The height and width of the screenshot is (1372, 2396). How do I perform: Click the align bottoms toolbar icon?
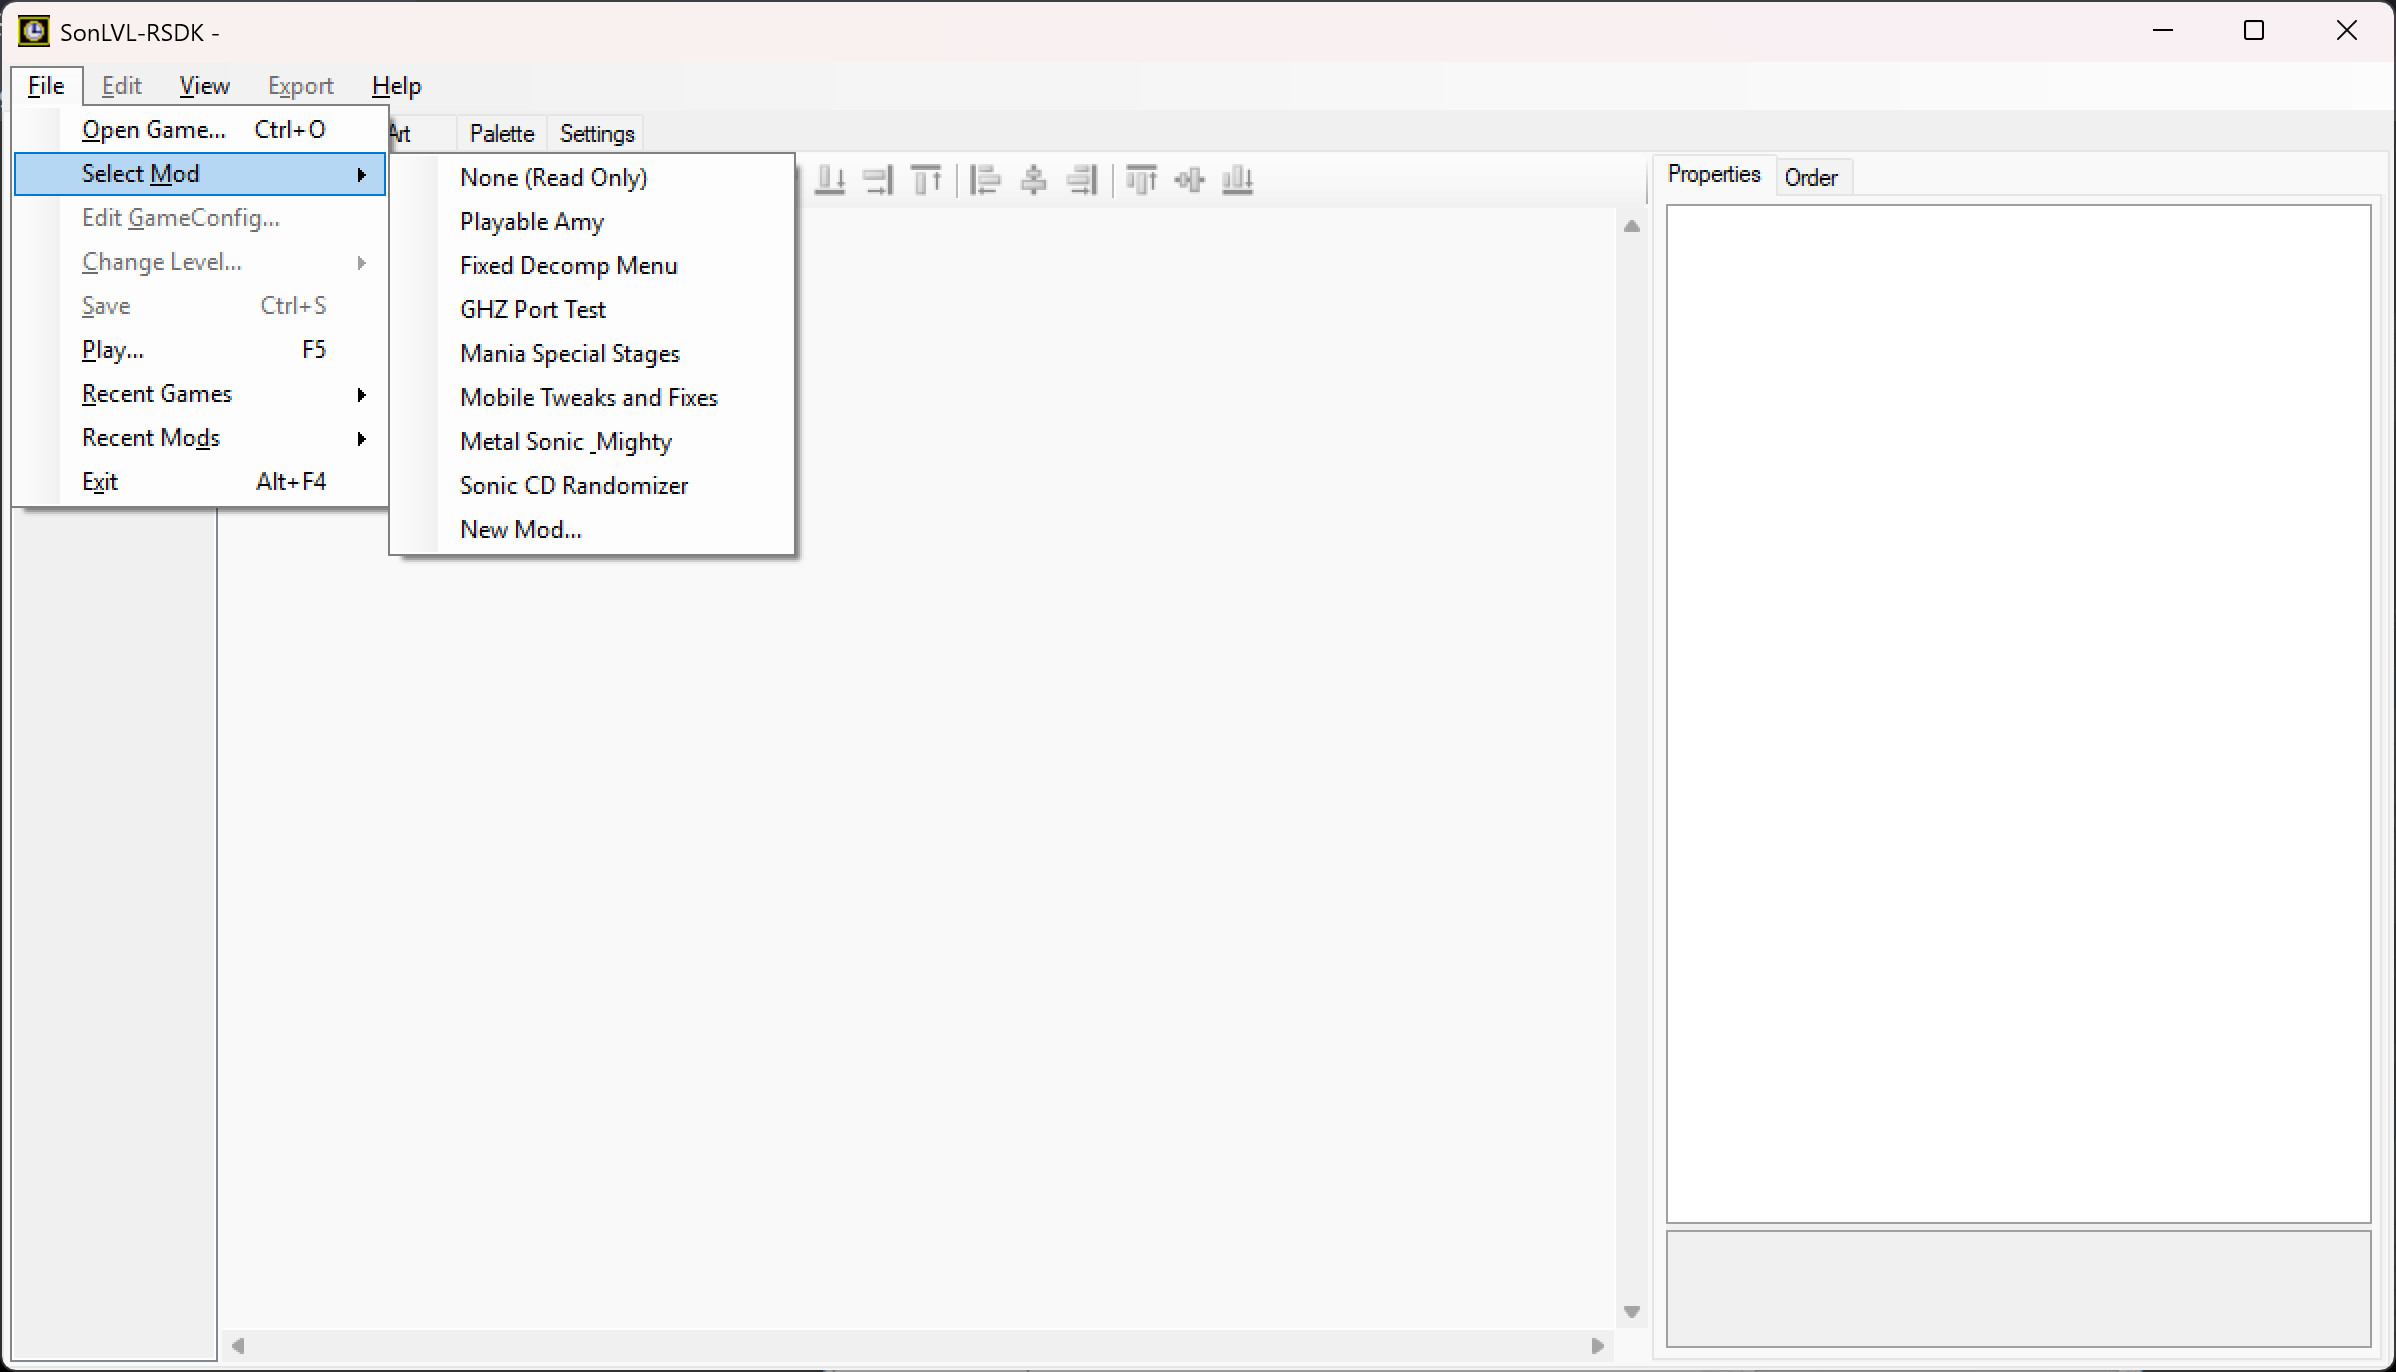pyautogui.click(x=1238, y=180)
